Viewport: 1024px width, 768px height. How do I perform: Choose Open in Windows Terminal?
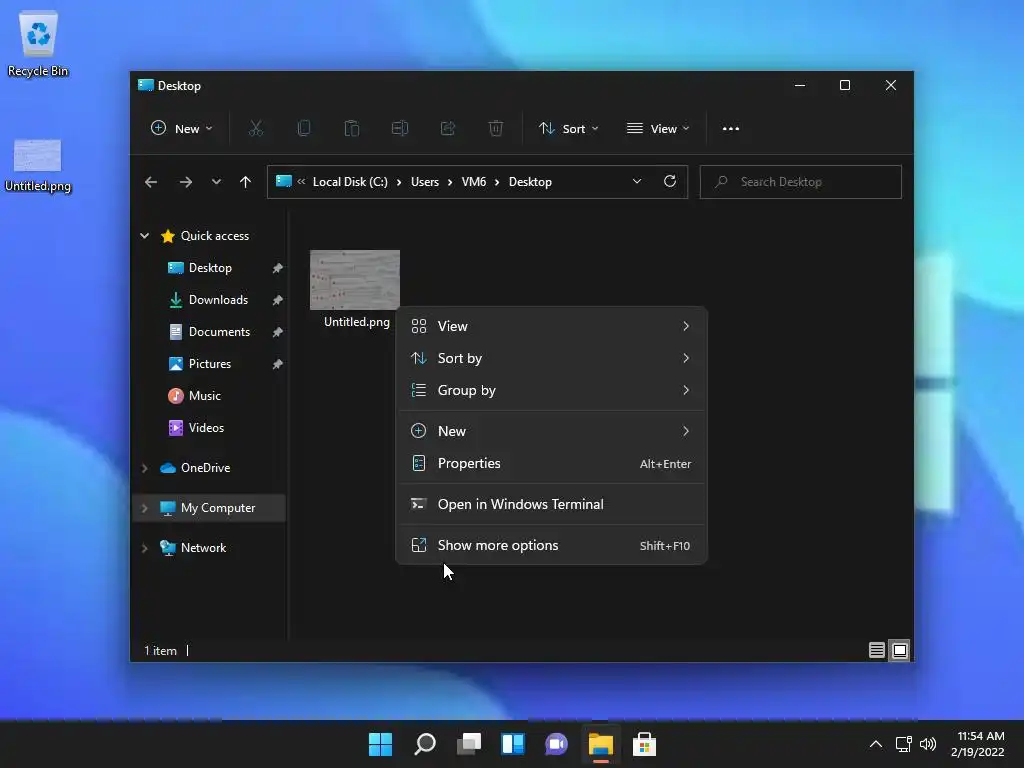tap(551, 504)
